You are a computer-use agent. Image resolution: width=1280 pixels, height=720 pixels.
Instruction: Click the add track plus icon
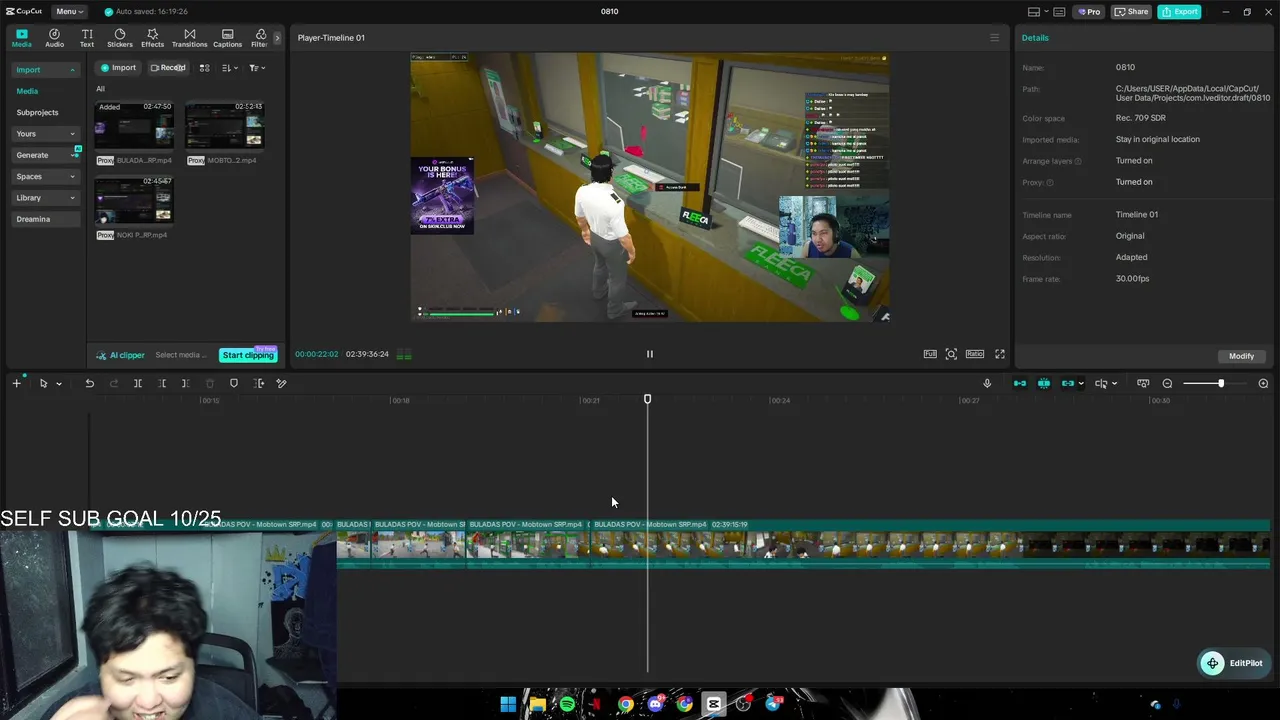click(x=16, y=383)
